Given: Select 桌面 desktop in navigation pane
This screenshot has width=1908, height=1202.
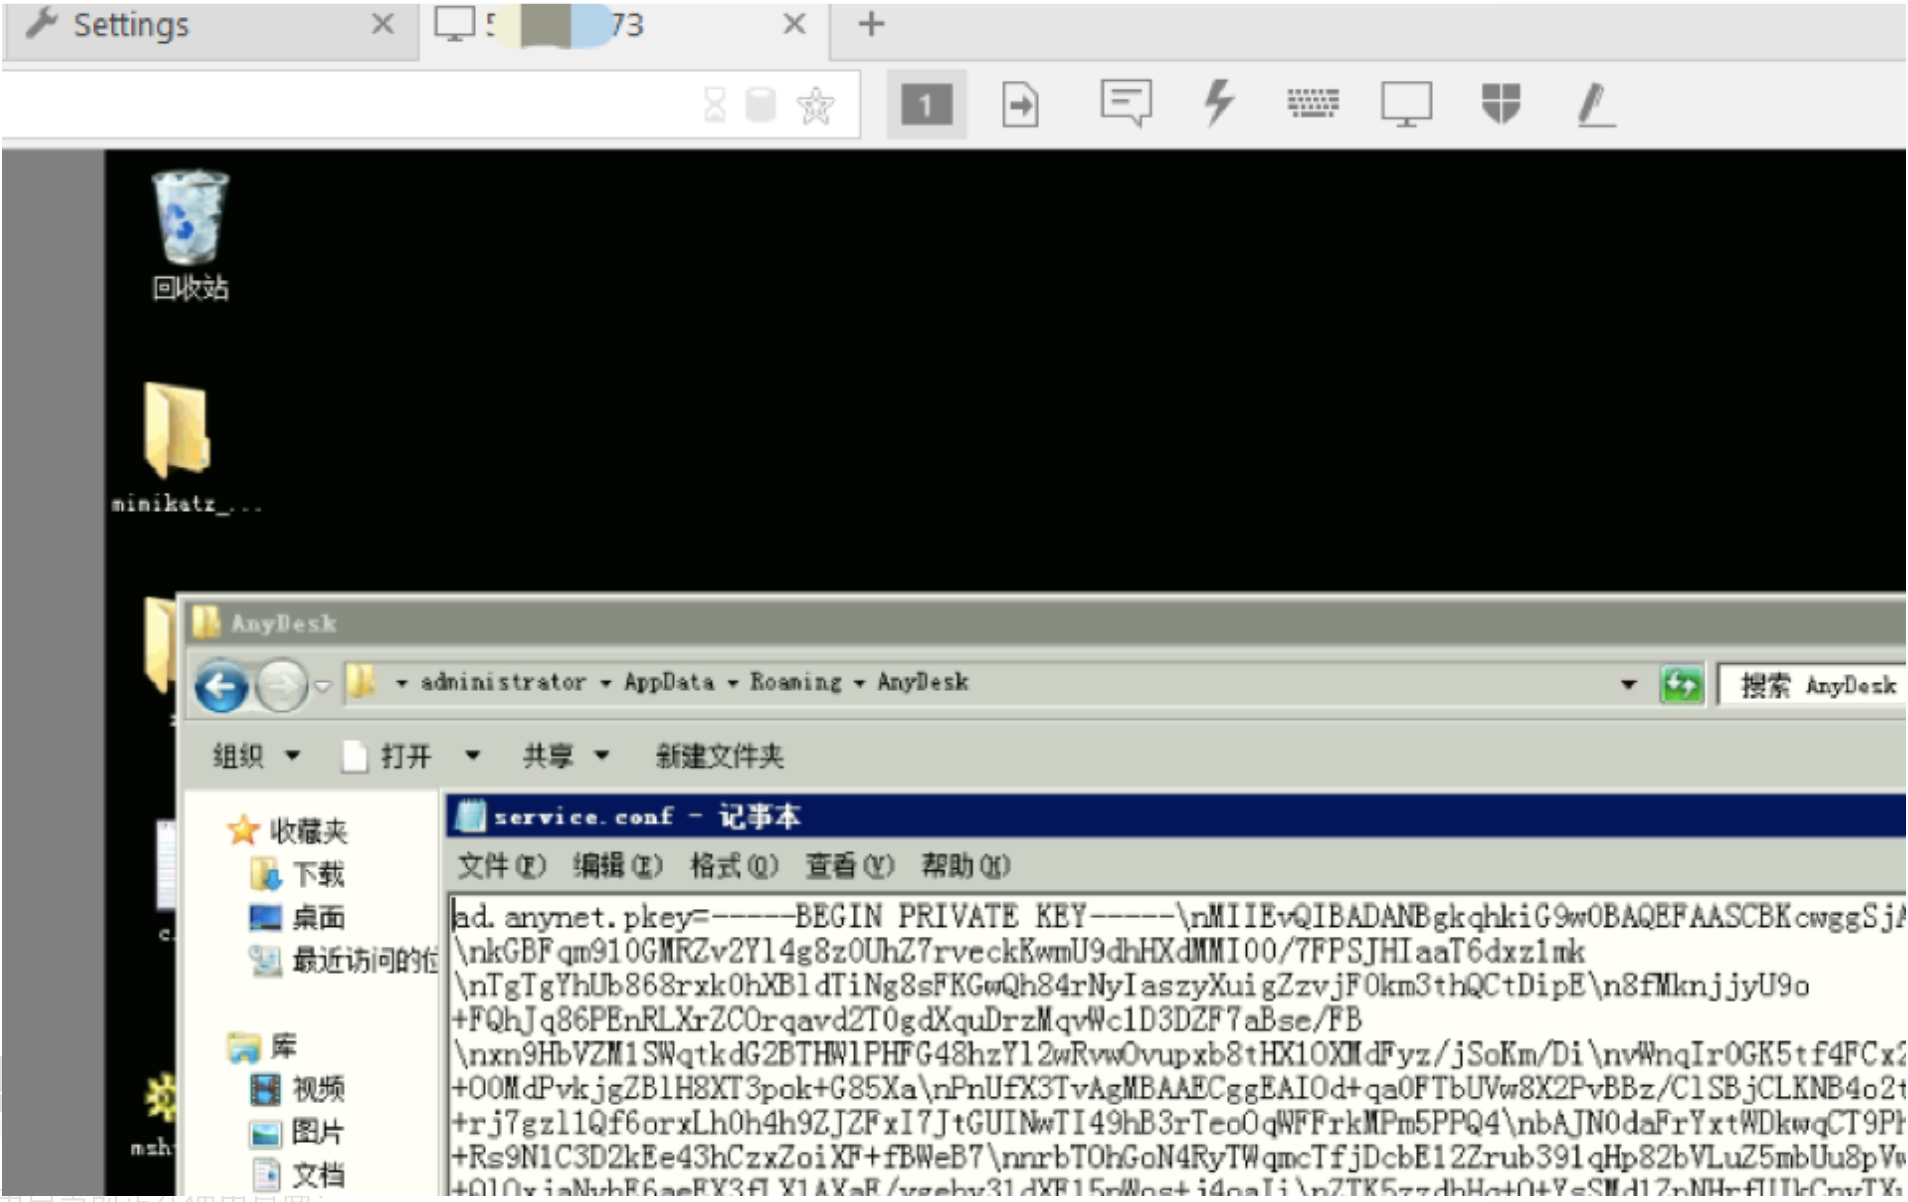Looking at the screenshot, I should click(x=297, y=917).
